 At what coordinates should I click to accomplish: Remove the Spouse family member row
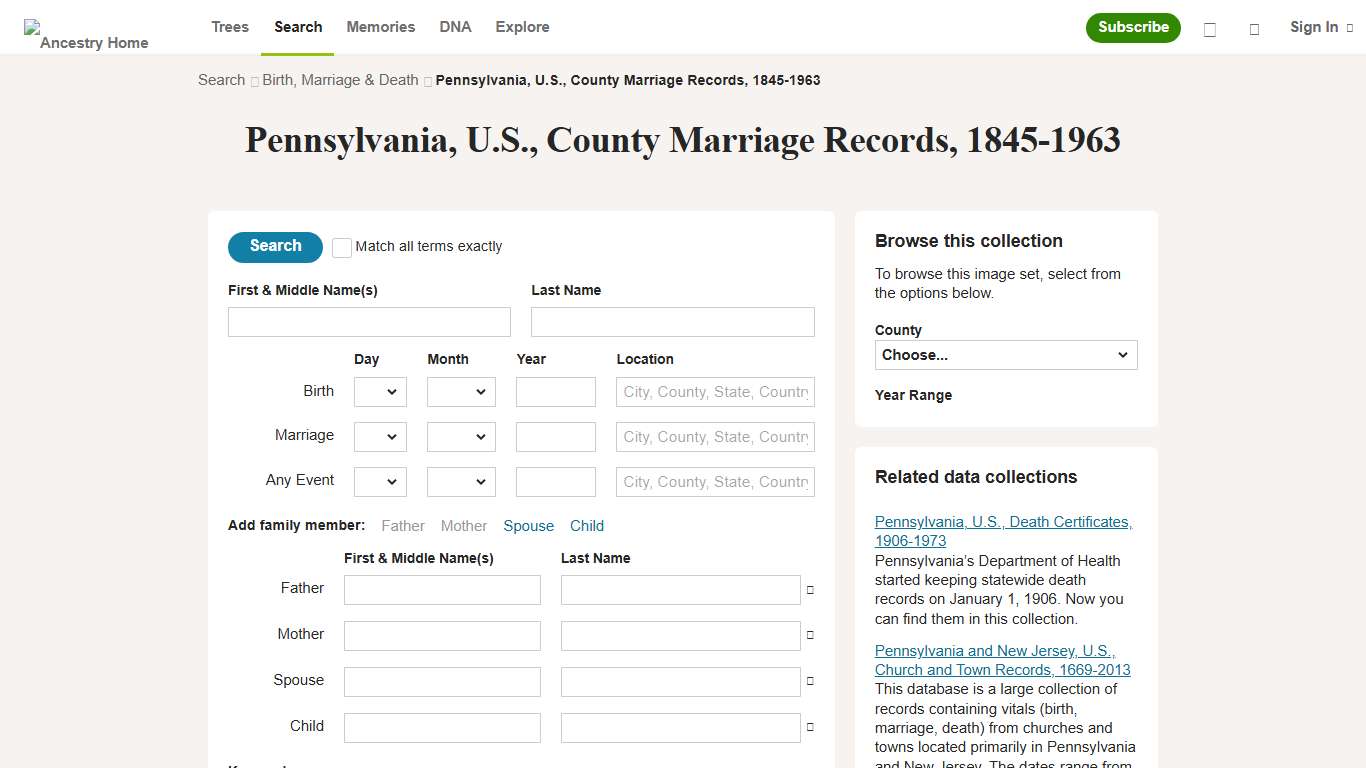point(810,681)
